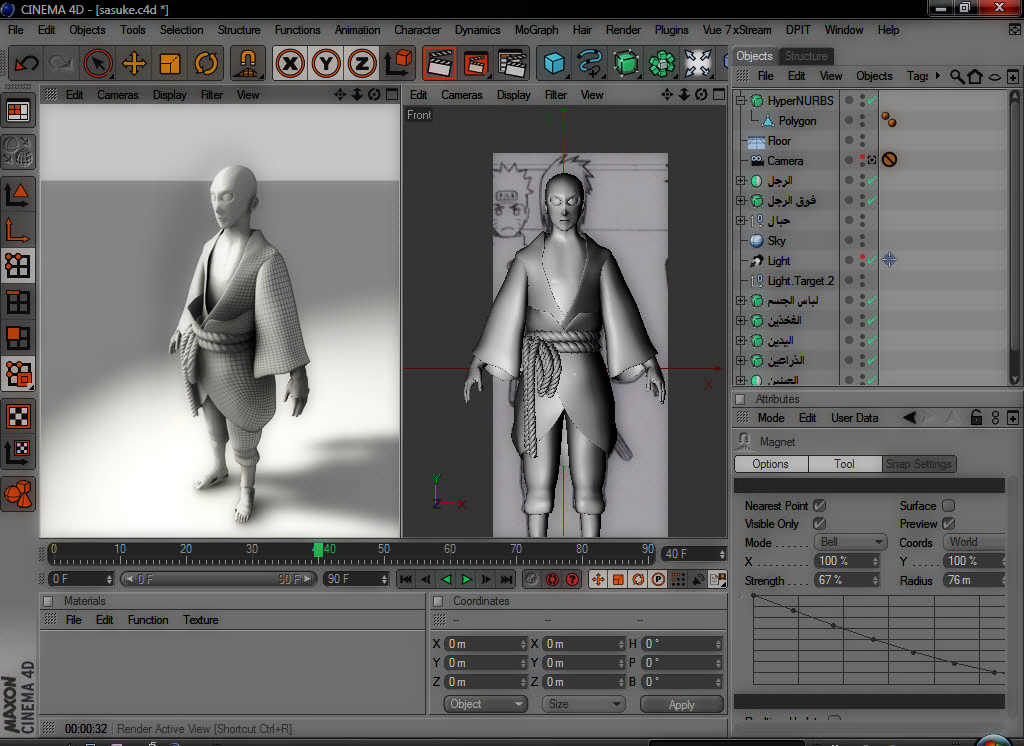Open the Coords dropdown set to World
Image resolution: width=1024 pixels, height=746 pixels.
point(974,542)
